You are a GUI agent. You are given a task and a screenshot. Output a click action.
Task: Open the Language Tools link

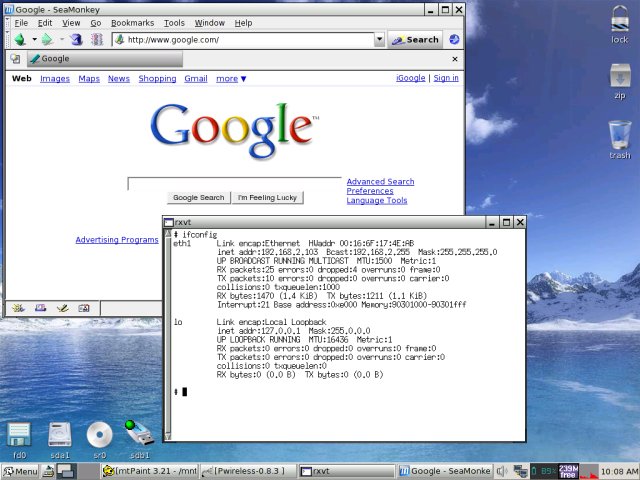[x=377, y=200]
